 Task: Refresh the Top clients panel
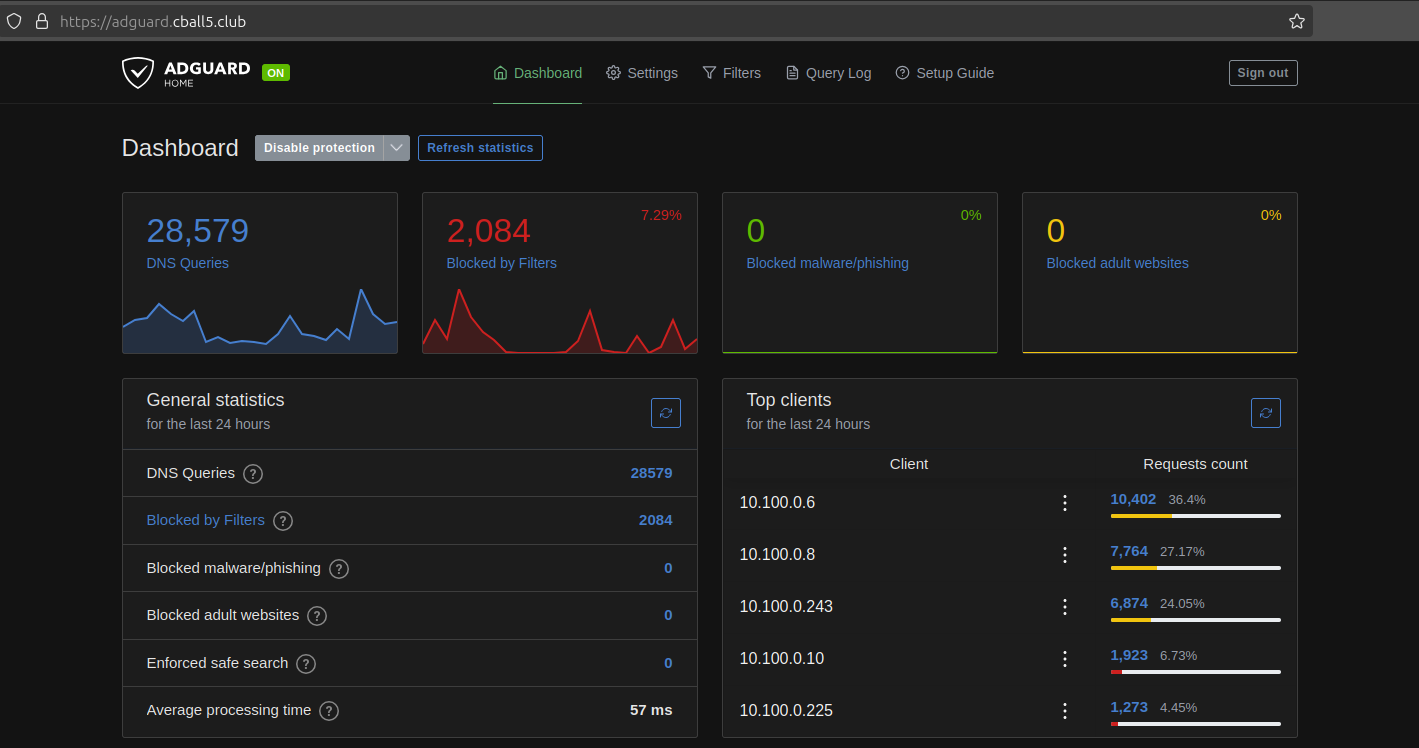(x=1266, y=413)
